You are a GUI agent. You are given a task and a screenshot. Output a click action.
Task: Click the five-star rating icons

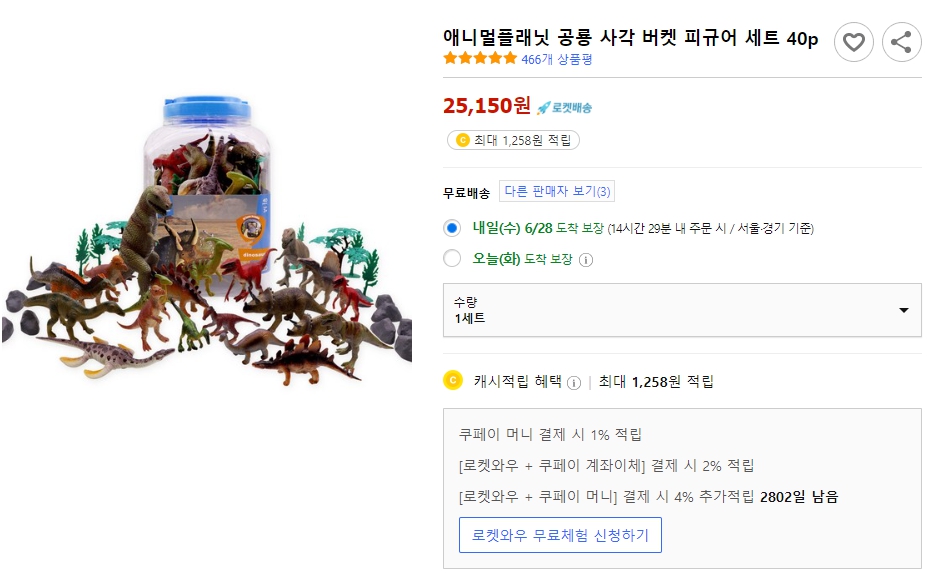point(480,59)
